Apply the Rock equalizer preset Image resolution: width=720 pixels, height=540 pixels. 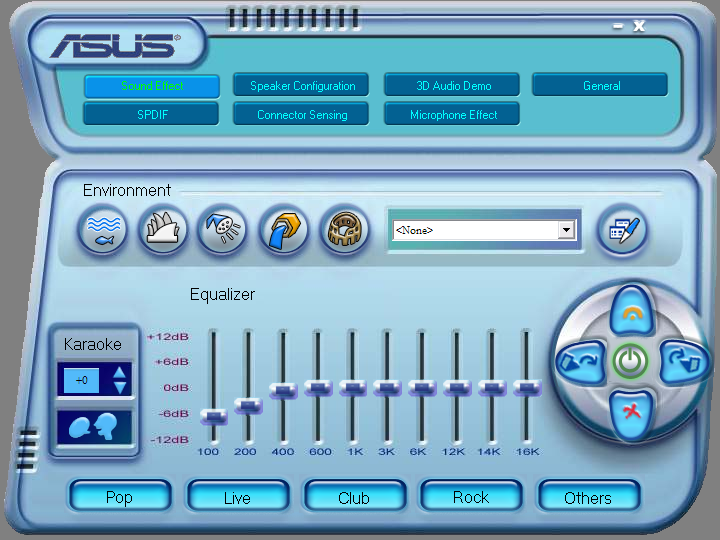(471, 497)
